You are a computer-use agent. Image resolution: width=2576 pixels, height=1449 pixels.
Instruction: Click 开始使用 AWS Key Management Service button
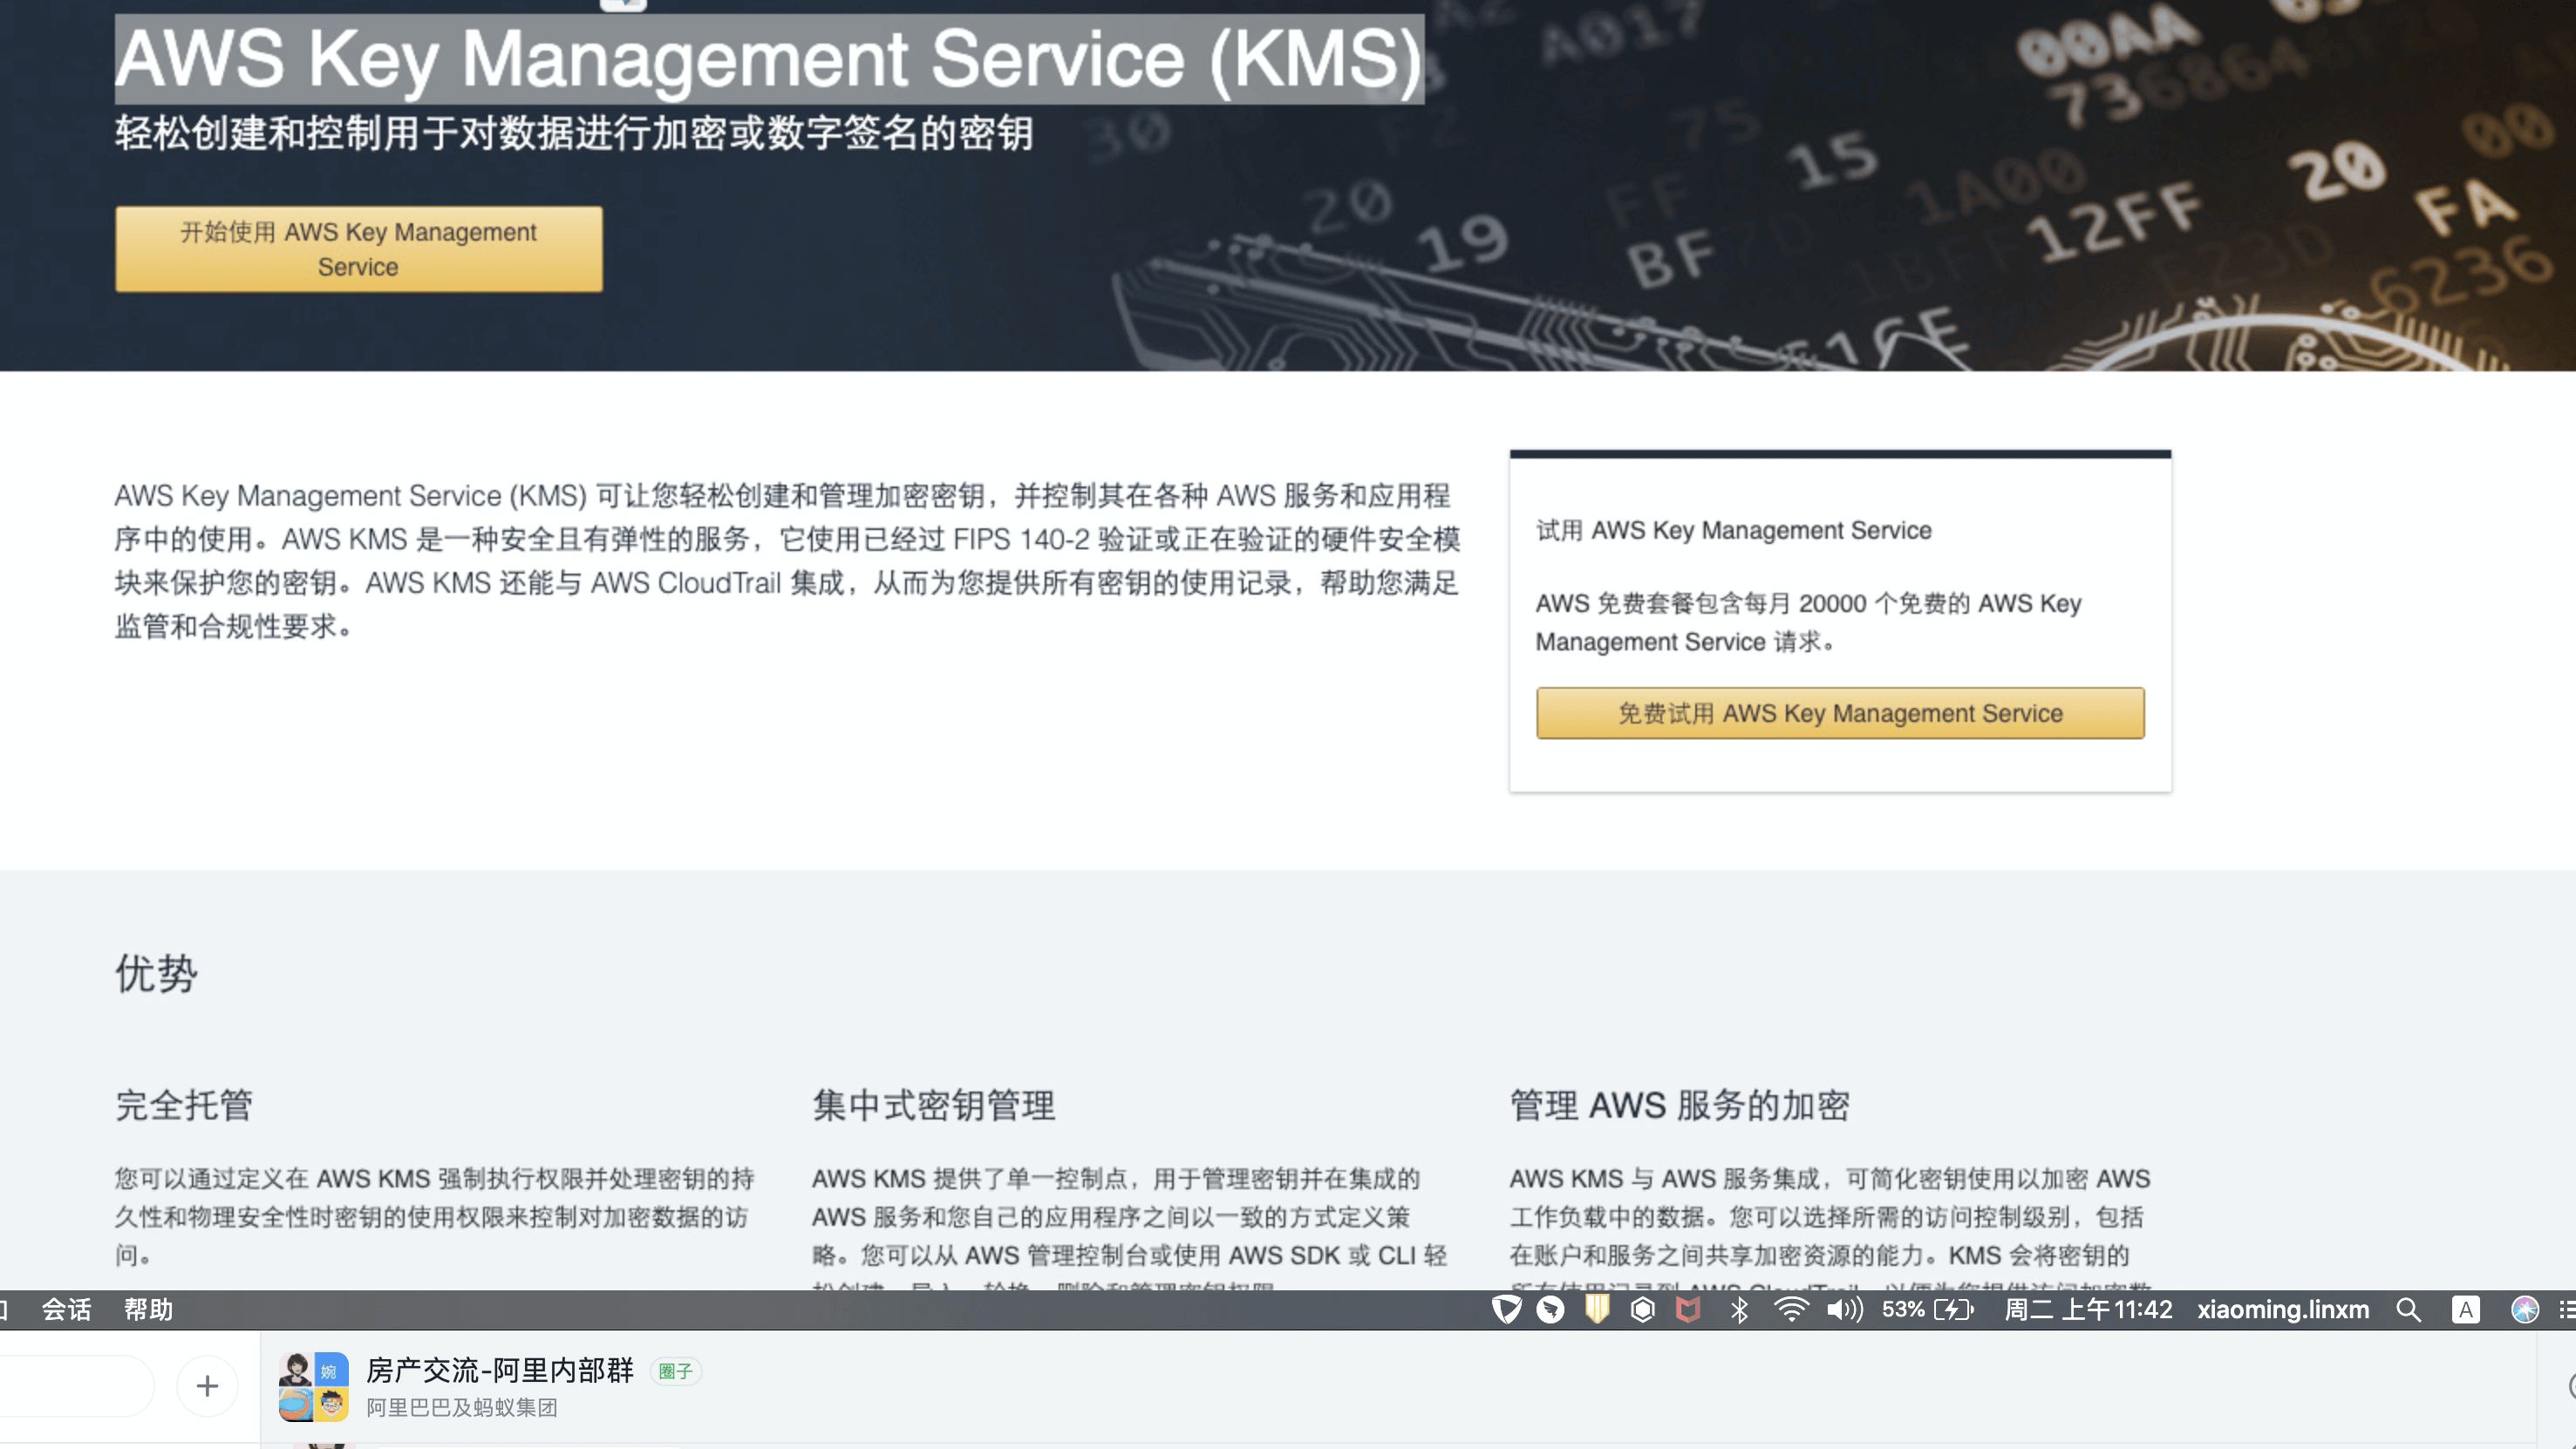point(358,249)
